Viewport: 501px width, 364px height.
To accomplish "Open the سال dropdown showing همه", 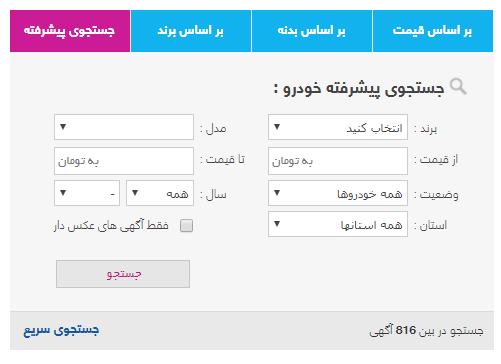I will (160, 193).
